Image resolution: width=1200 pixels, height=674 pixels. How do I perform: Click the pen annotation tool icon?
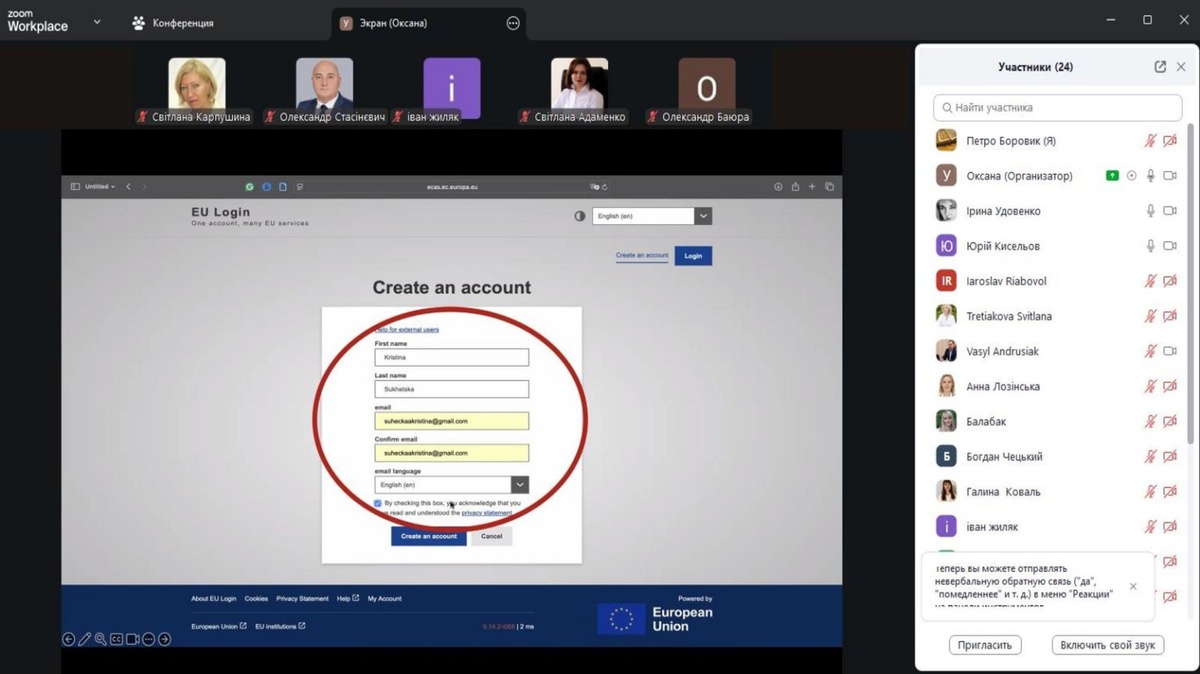coord(85,639)
